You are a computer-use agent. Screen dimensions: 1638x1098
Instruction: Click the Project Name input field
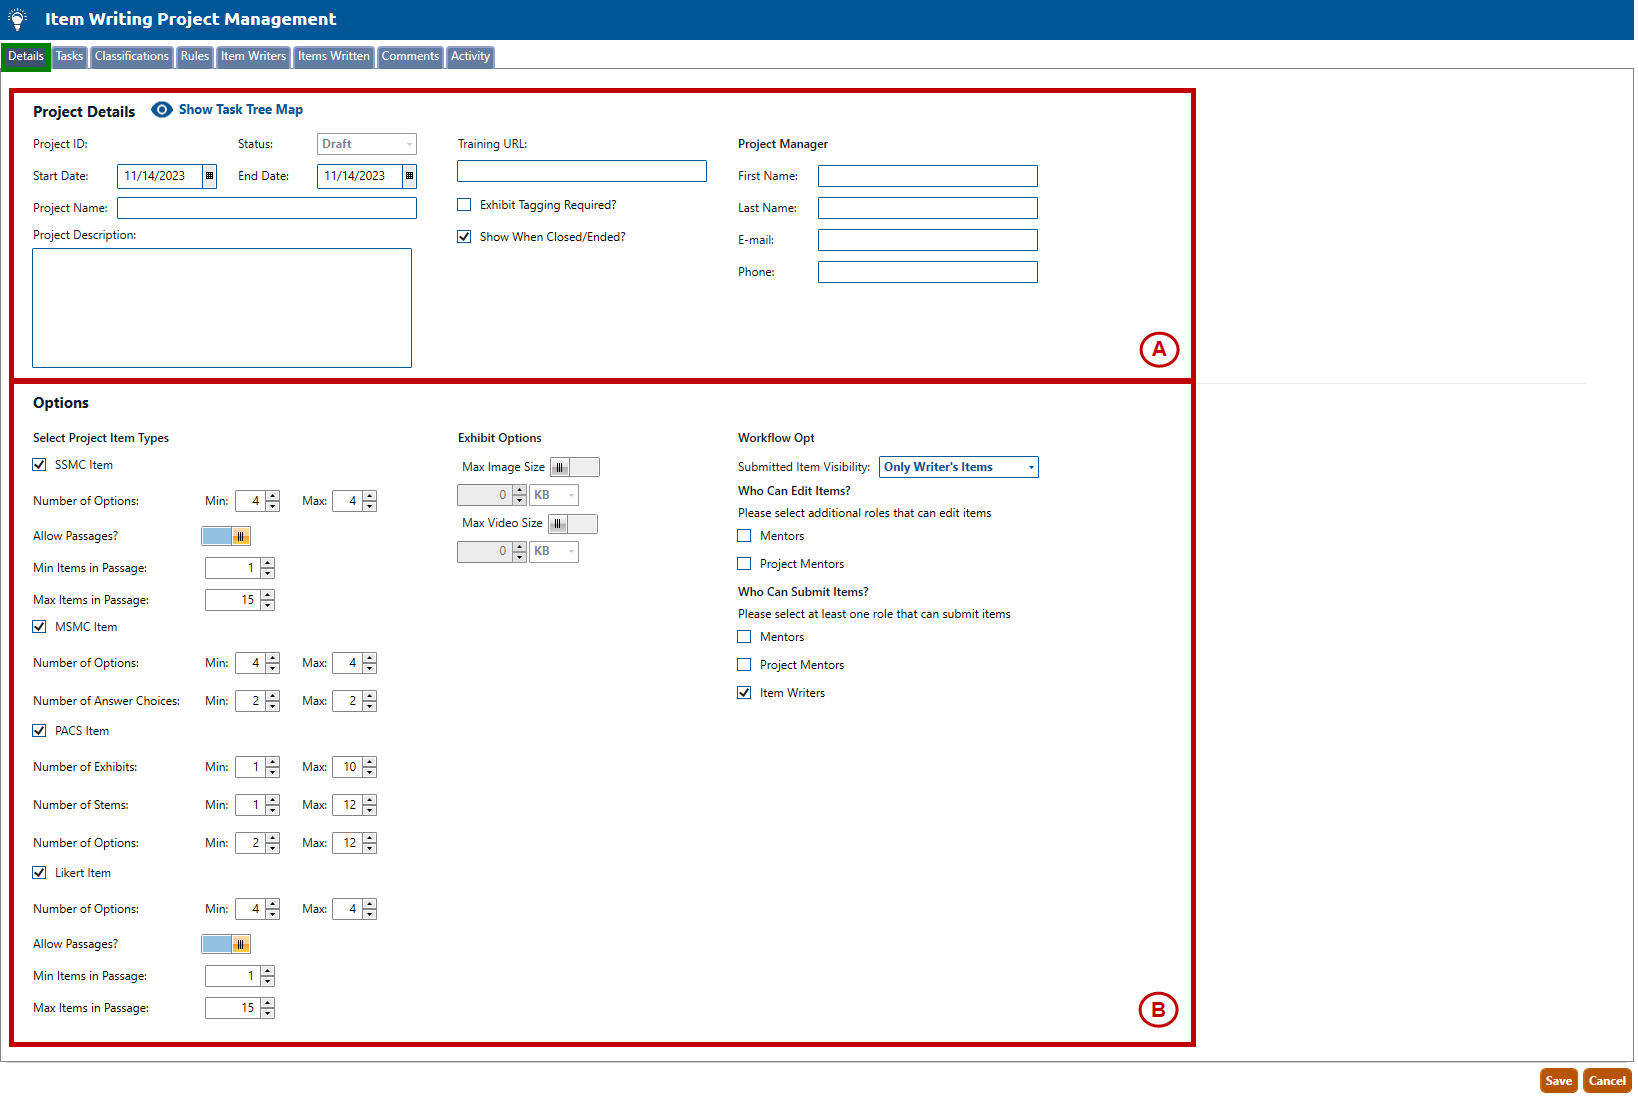pos(266,208)
